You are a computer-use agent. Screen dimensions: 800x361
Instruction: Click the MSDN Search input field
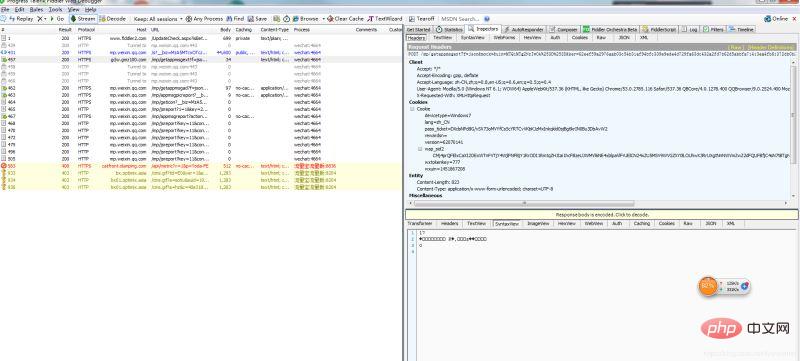point(460,19)
